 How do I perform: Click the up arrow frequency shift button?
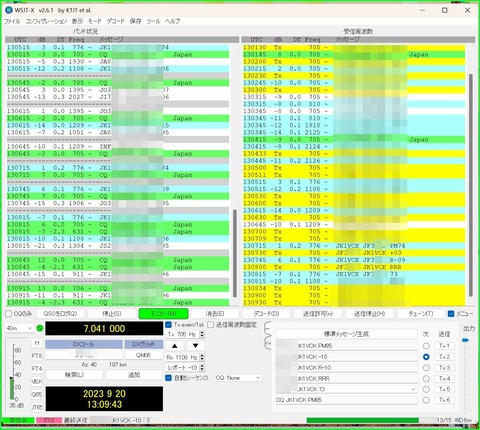click(x=175, y=346)
